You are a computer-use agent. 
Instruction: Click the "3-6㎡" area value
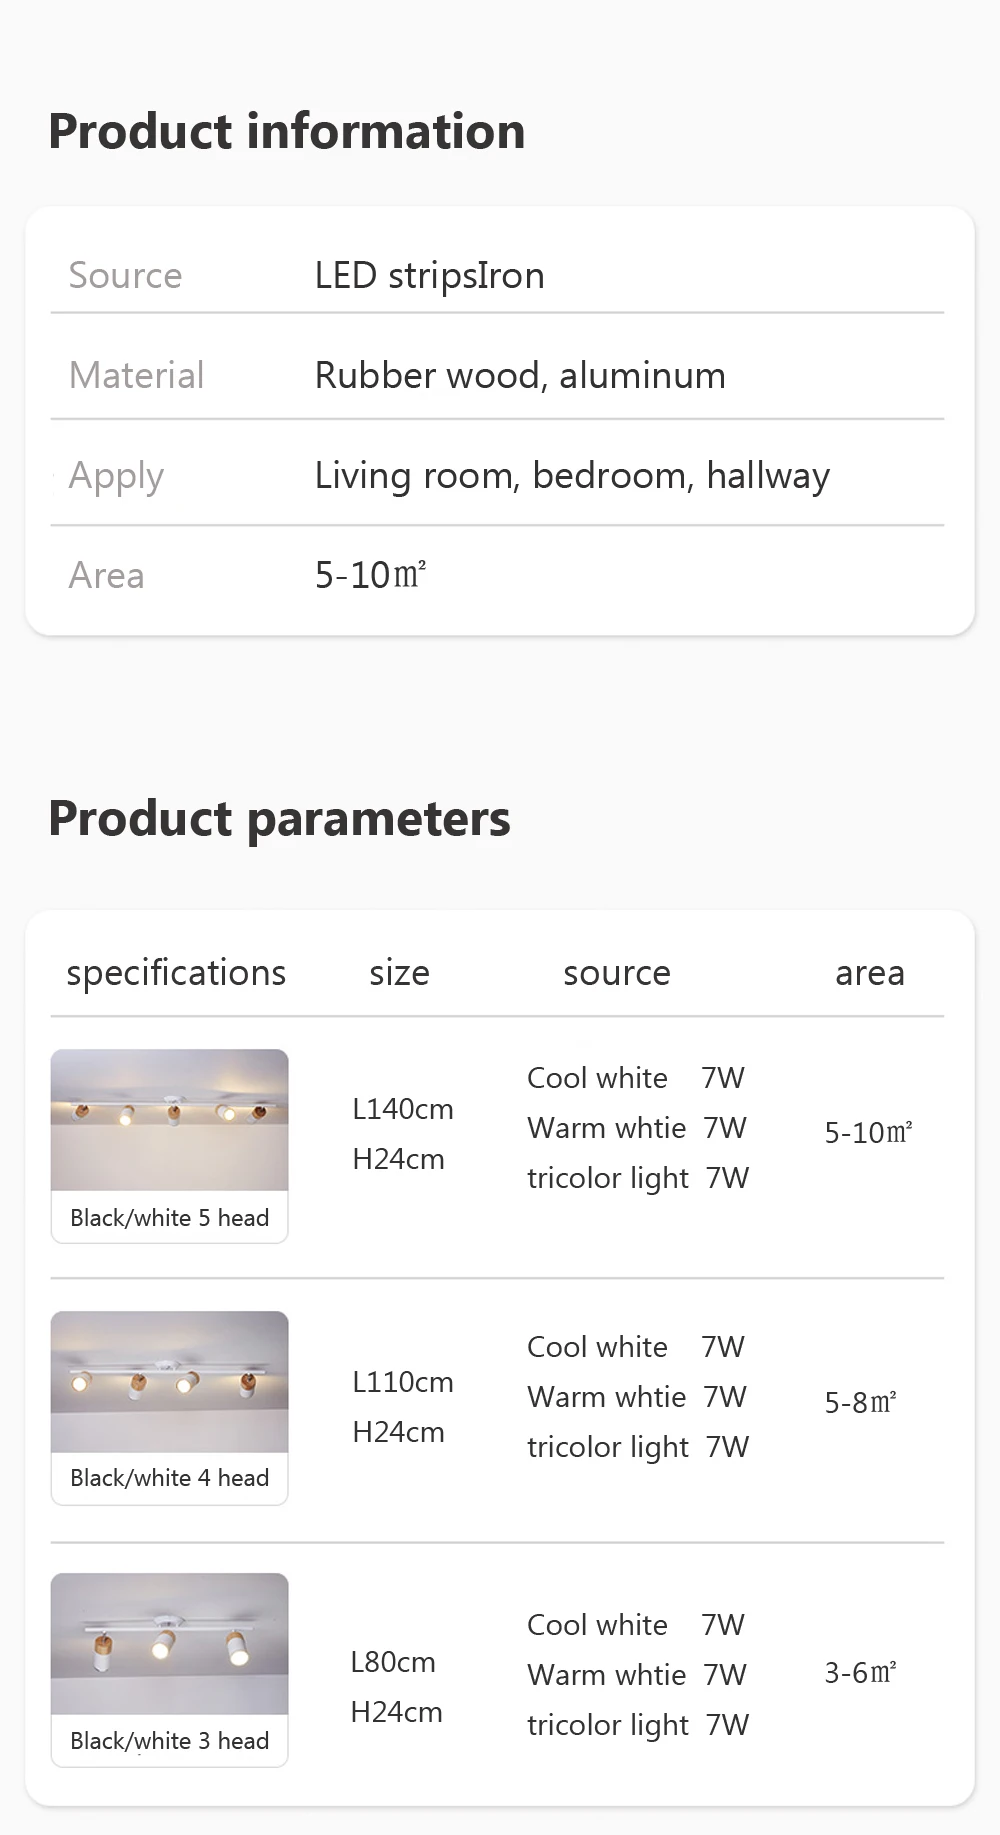(x=860, y=1673)
